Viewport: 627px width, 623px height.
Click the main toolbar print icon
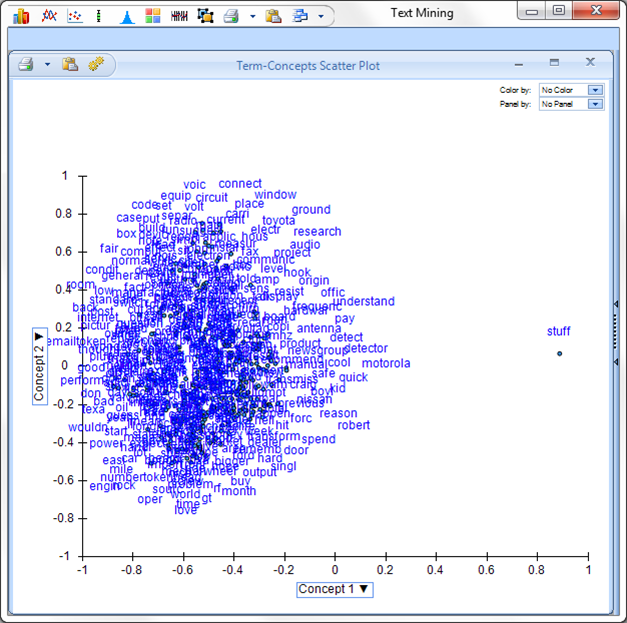(232, 16)
